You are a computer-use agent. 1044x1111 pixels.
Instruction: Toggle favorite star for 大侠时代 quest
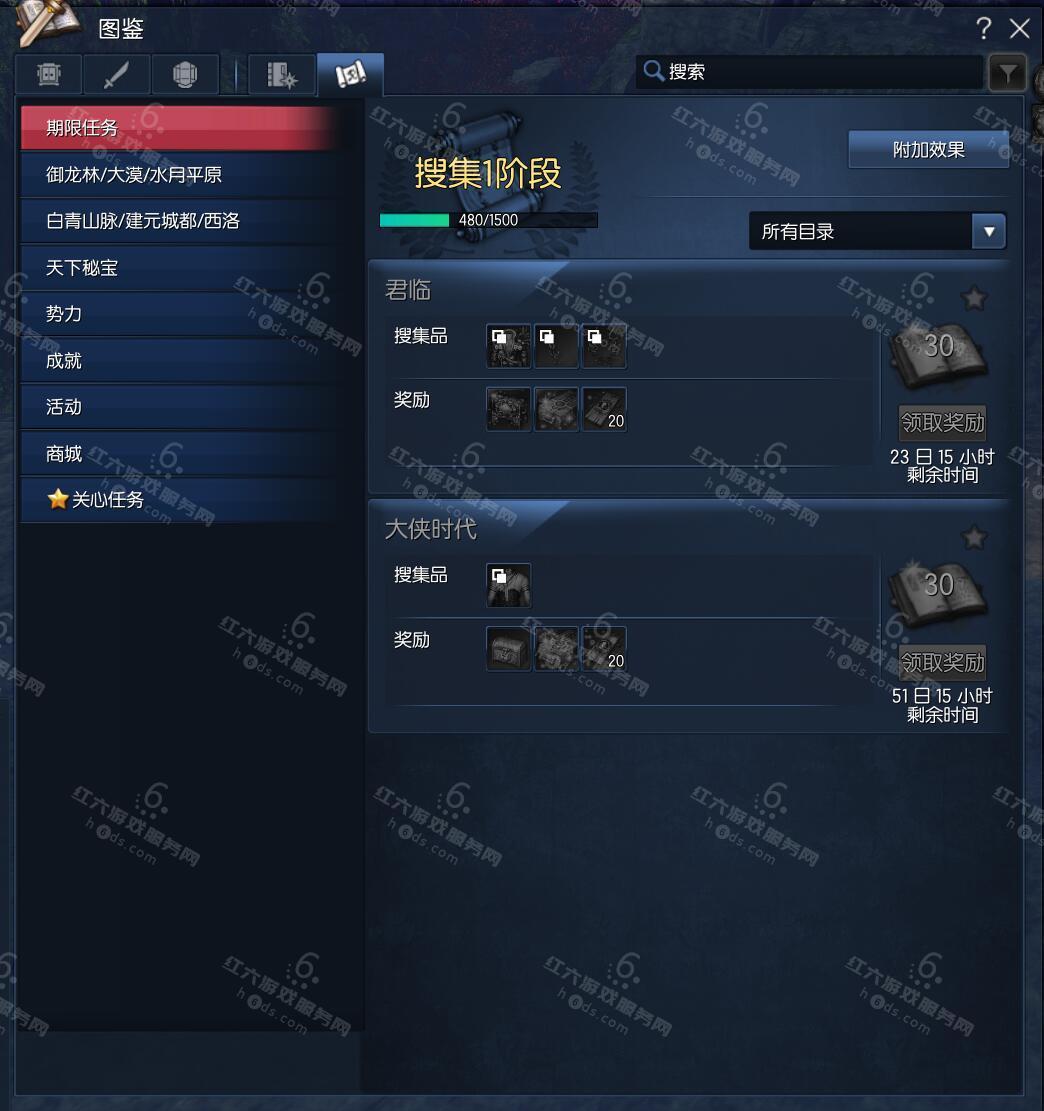click(x=975, y=538)
